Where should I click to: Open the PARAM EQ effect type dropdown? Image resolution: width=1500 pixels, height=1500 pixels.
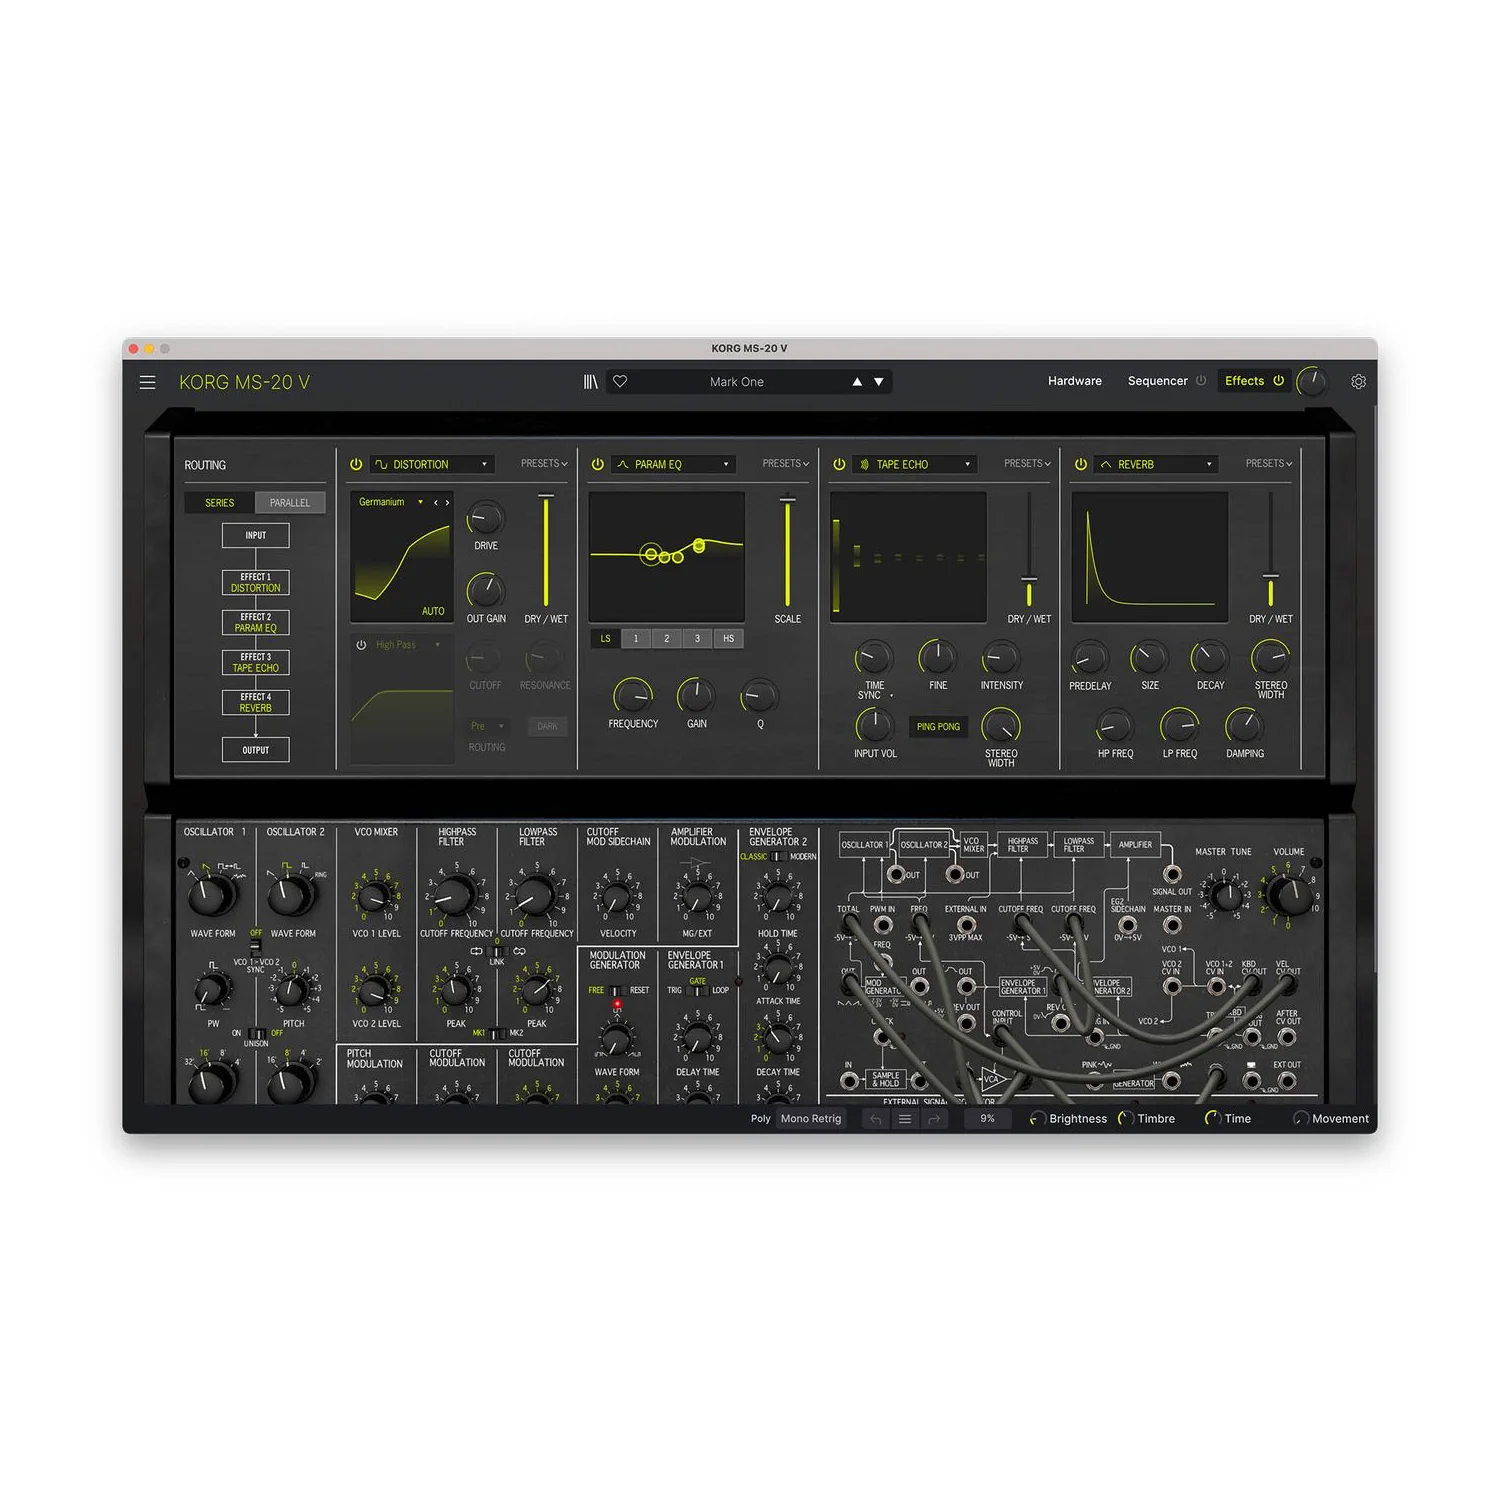pyautogui.click(x=674, y=464)
